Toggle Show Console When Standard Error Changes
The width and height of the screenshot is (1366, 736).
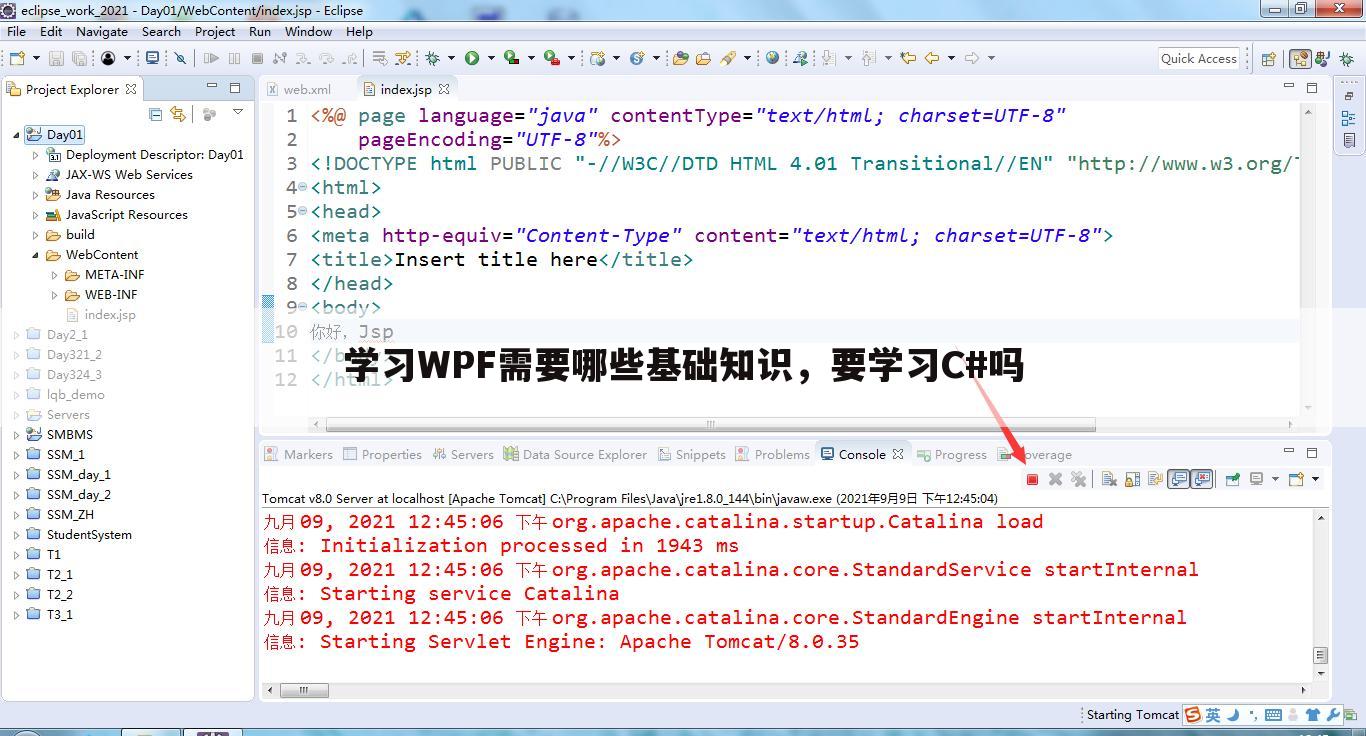click(1202, 479)
